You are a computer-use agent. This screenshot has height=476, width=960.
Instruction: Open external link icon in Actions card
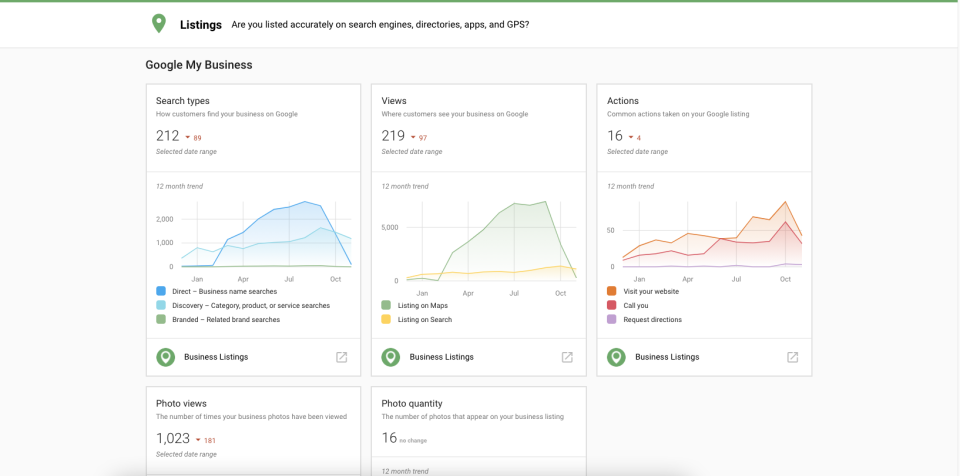pos(792,357)
